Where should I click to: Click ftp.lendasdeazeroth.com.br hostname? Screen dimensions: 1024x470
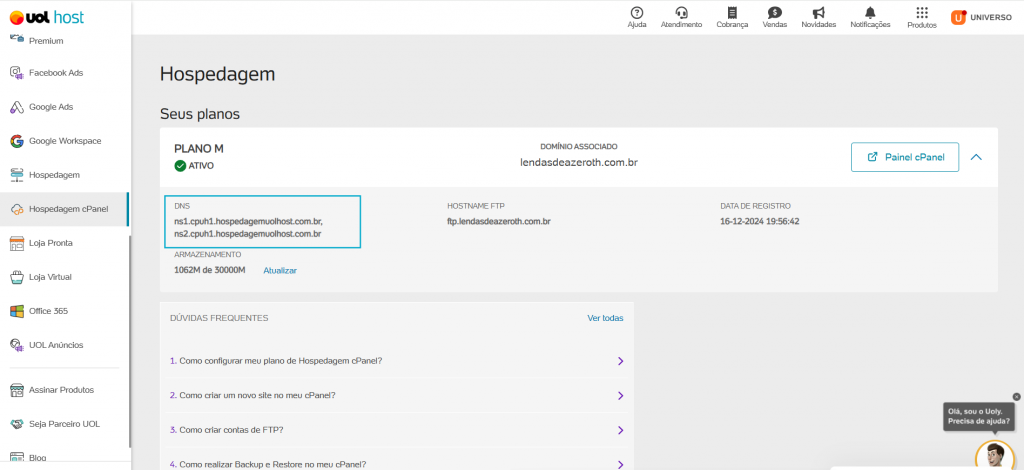[499, 221]
